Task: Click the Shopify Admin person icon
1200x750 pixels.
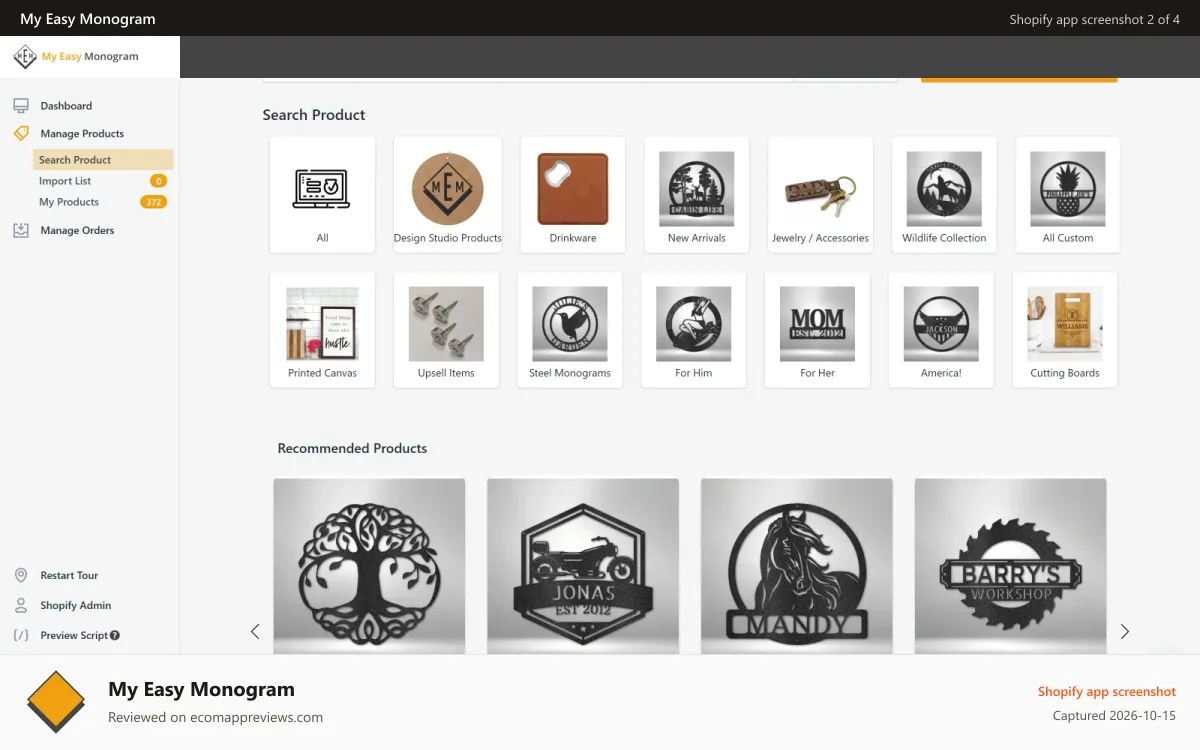Action: (21, 605)
